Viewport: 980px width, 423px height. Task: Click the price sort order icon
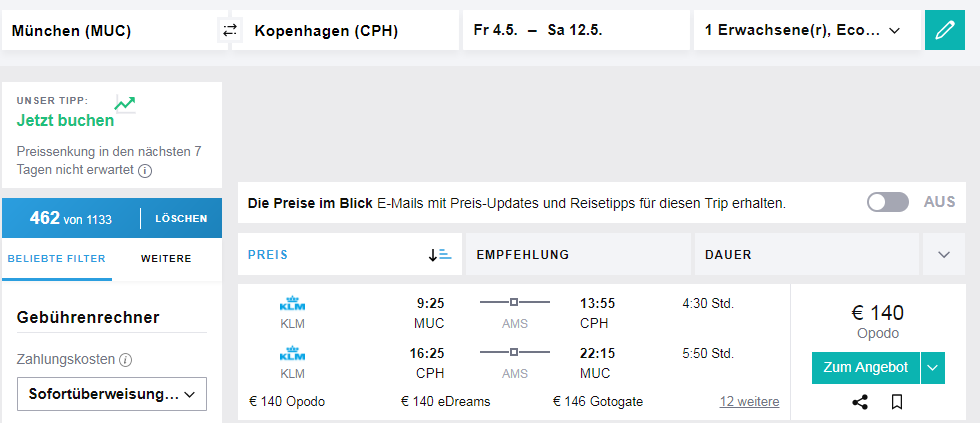coord(440,255)
